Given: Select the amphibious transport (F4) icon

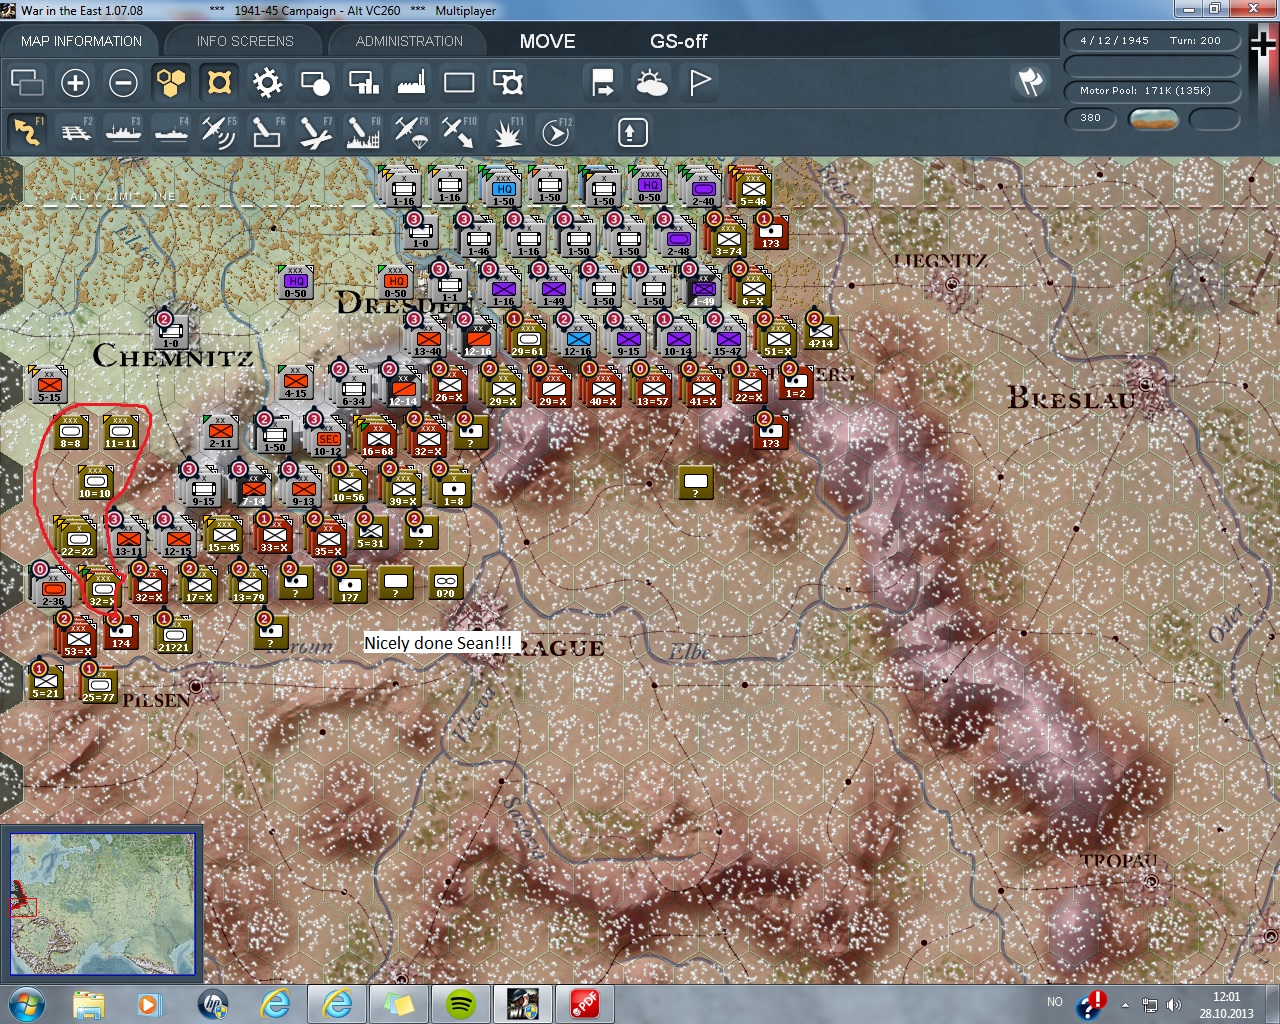Looking at the screenshot, I should (171, 132).
